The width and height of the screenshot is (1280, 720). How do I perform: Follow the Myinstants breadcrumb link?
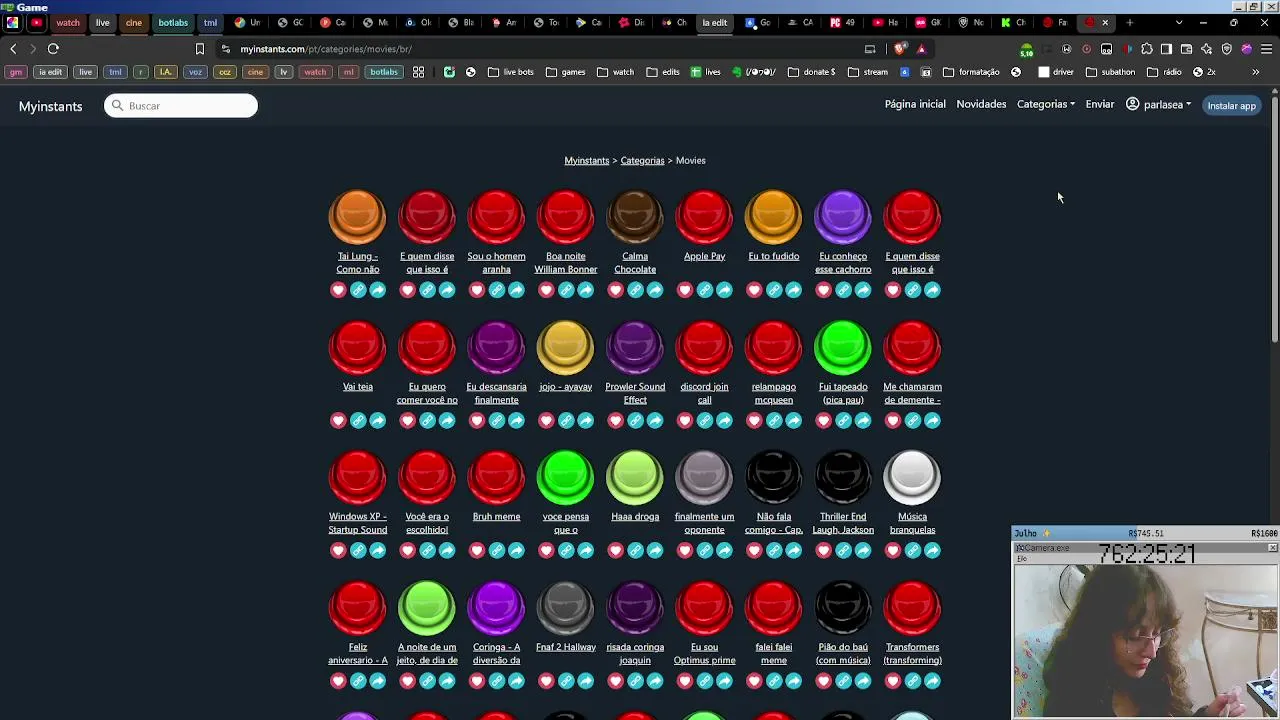(x=587, y=160)
